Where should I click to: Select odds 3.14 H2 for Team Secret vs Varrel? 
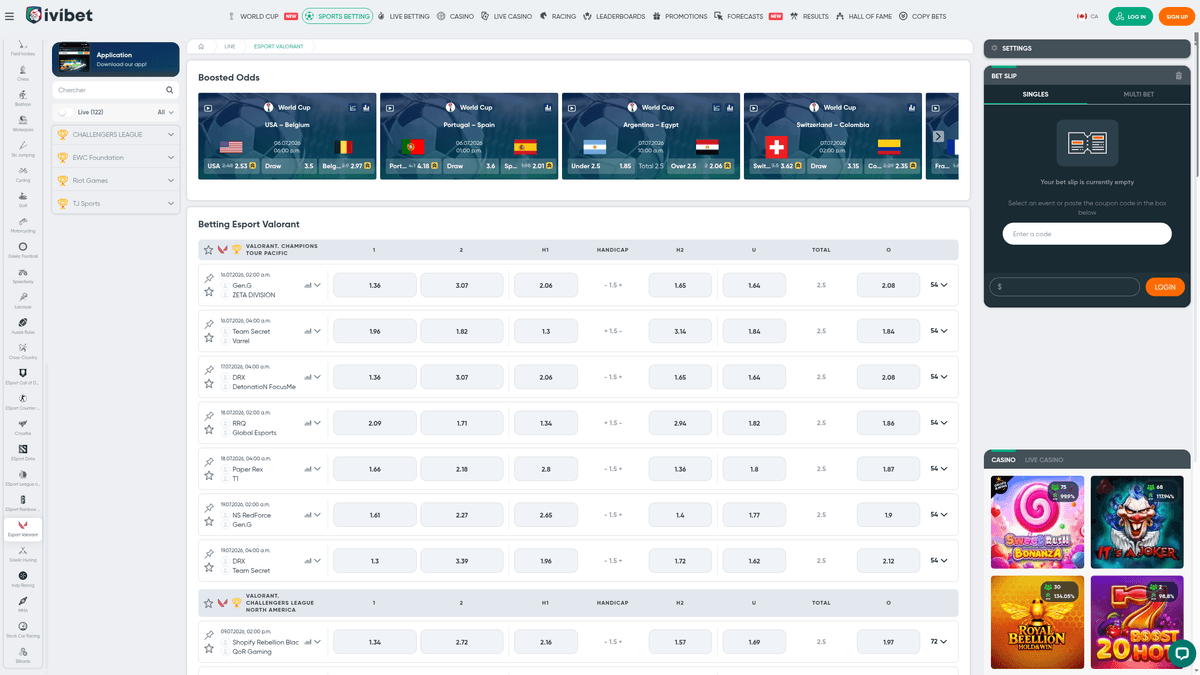(x=680, y=331)
